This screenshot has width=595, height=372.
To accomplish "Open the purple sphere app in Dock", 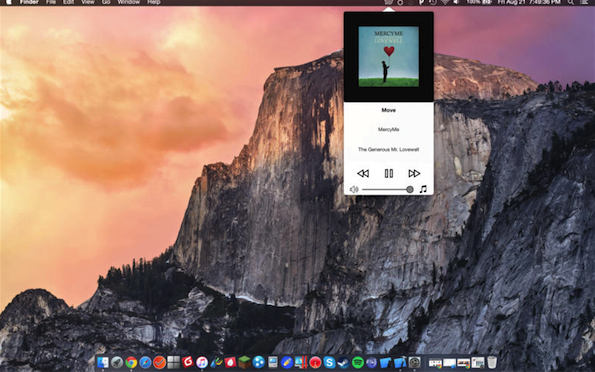I will click(371, 363).
